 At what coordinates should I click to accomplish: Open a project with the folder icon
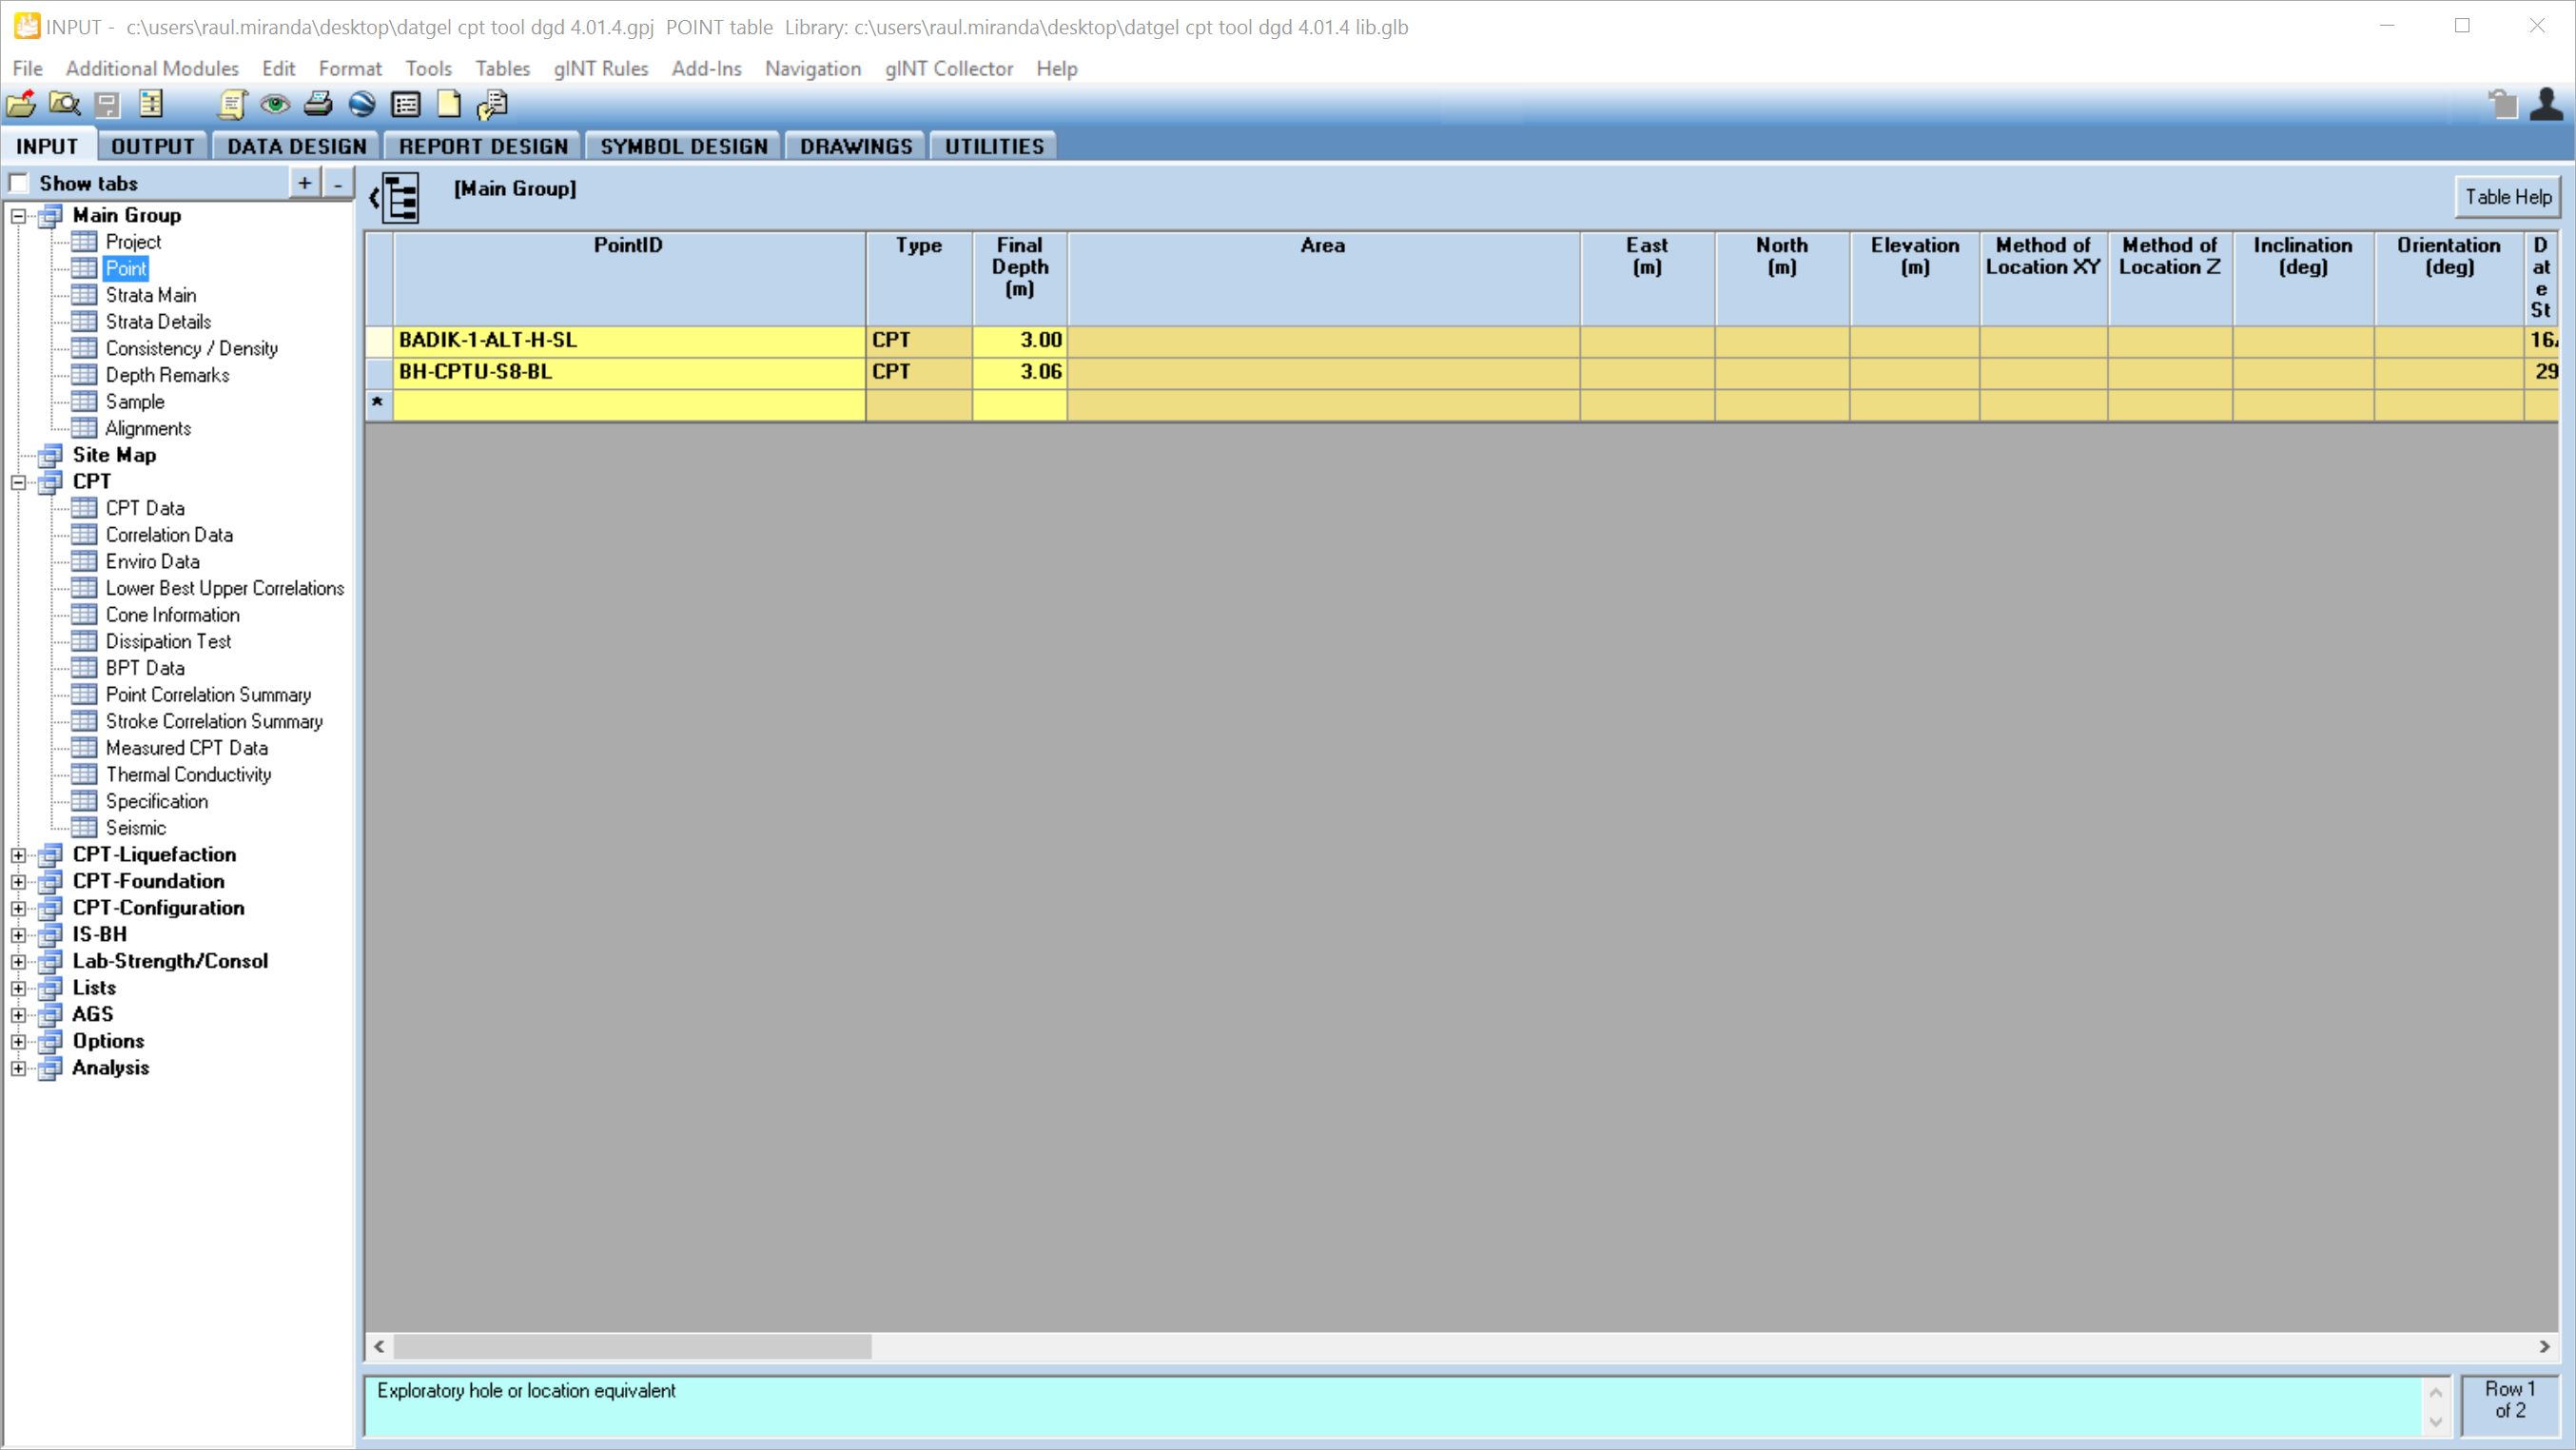pos(20,105)
